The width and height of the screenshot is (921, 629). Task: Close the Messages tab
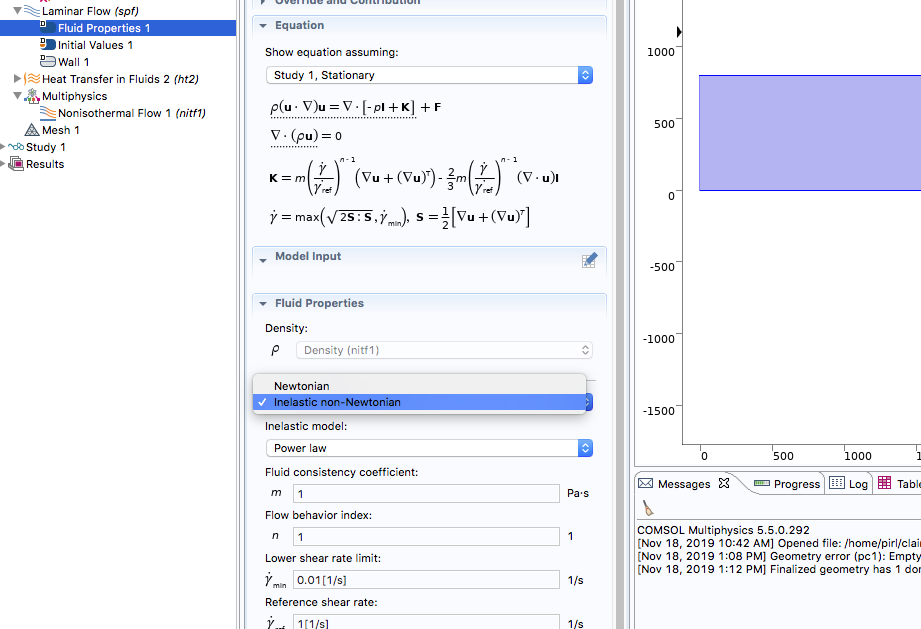pos(725,484)
